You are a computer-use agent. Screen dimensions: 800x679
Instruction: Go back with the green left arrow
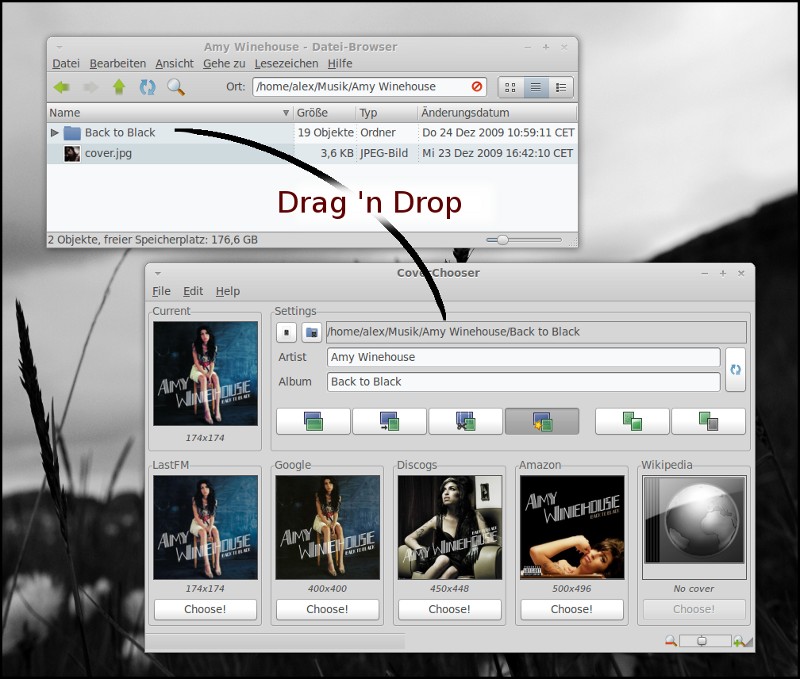(62, 87)
